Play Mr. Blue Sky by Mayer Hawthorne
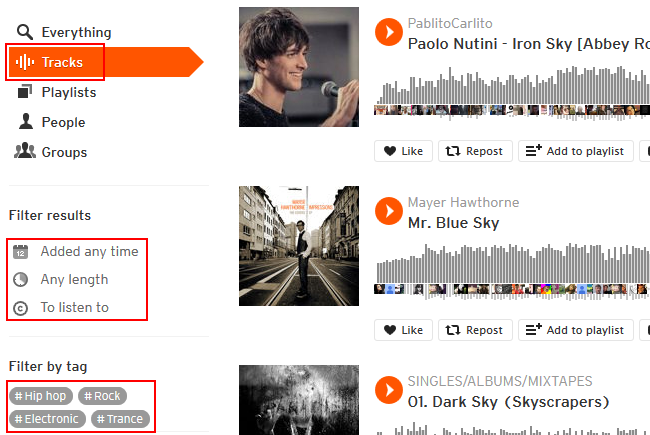The image size is (650, 435). [388, 211]
